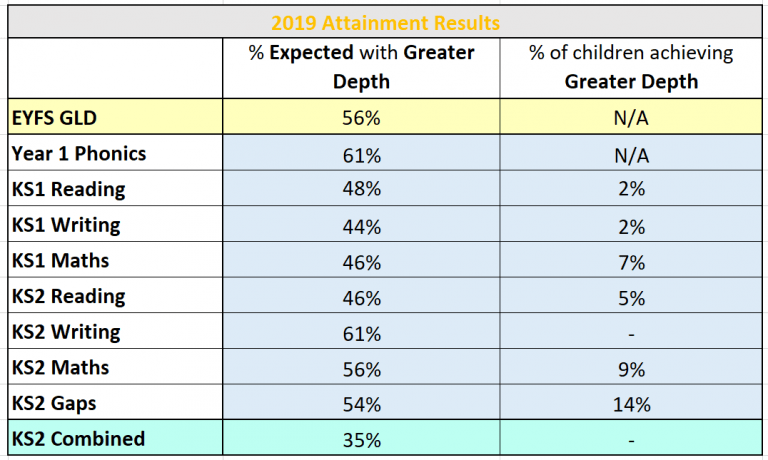
Task: Select the Year 1 Phonics row label
Action: coord(79,154)
